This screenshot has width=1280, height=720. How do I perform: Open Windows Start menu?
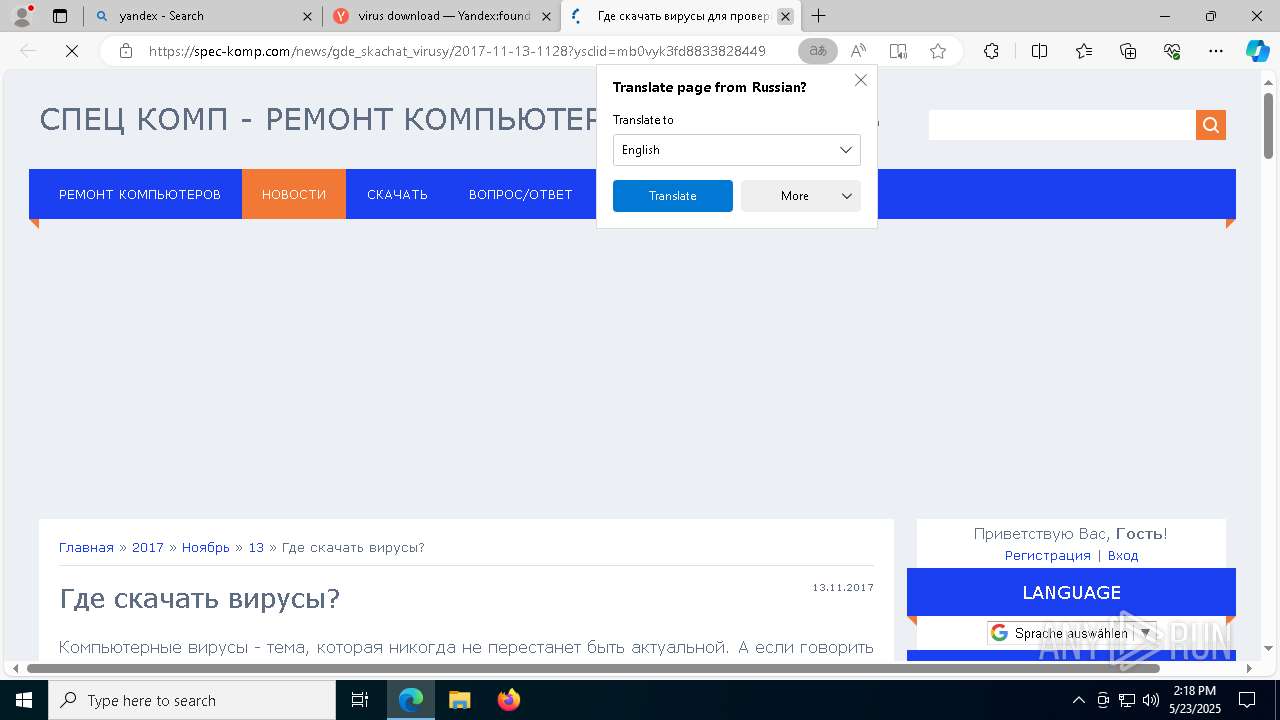[x=23, y=700]
